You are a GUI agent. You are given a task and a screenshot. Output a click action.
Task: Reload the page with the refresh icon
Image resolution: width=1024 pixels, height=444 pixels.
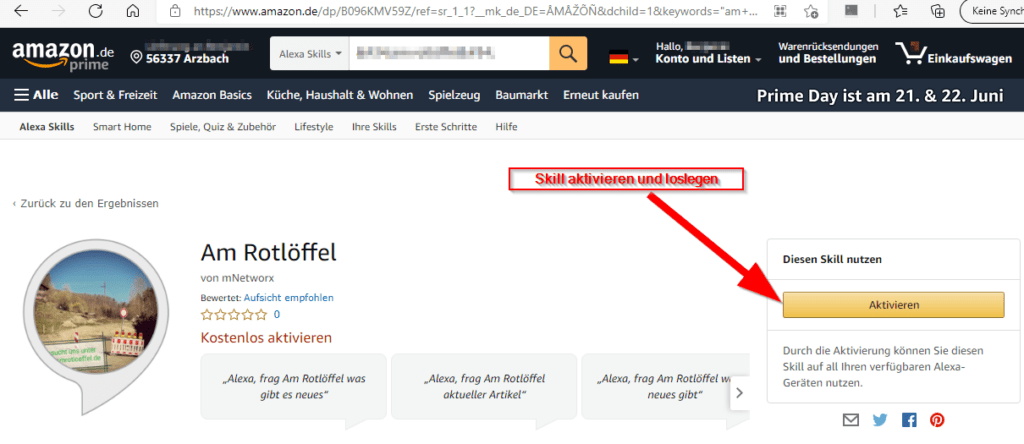tap(95, 11)
